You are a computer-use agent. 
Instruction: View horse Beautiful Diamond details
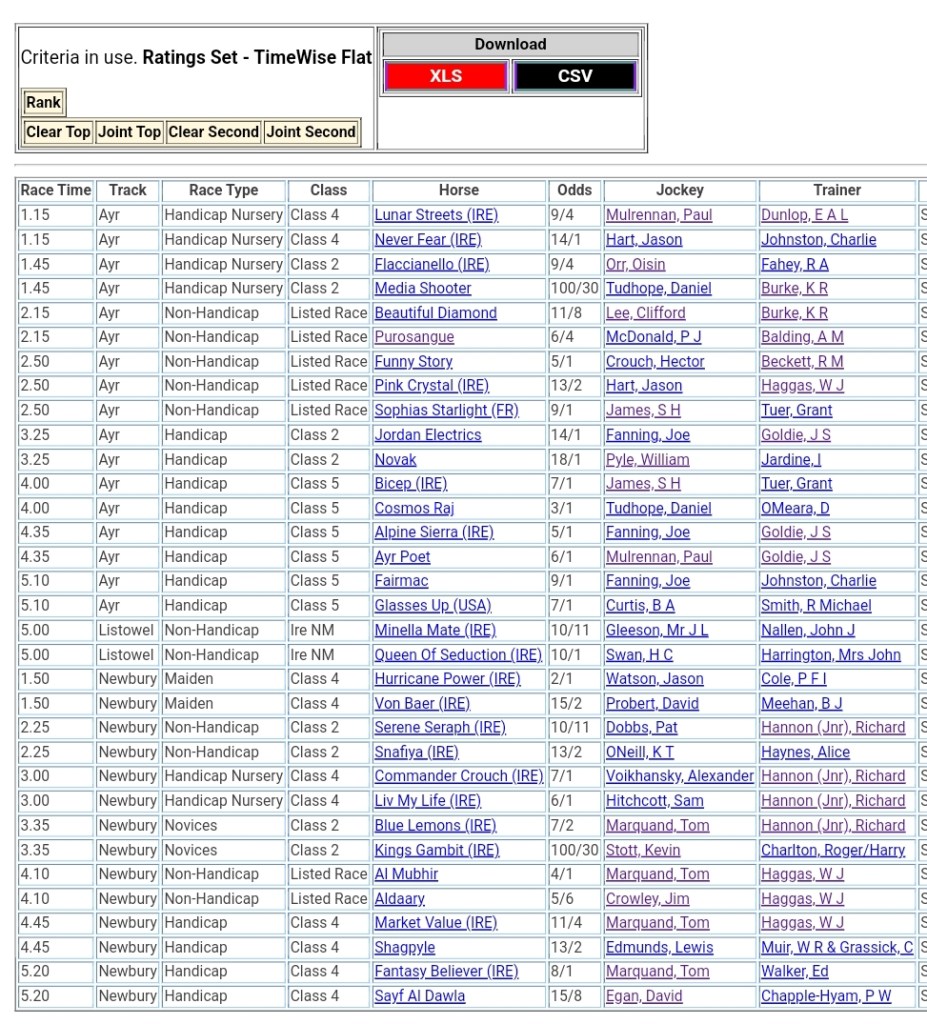[435, 313]
